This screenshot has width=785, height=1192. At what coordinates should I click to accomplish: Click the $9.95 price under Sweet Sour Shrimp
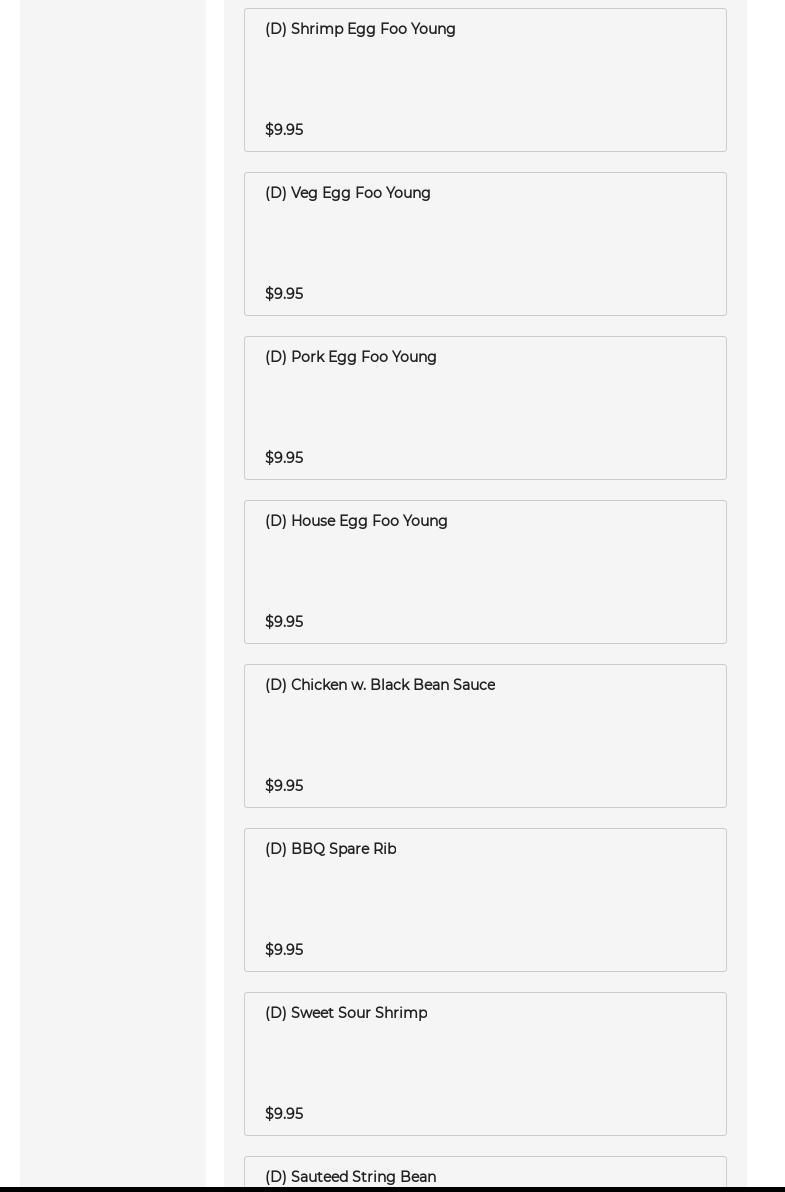point(284,1114)
